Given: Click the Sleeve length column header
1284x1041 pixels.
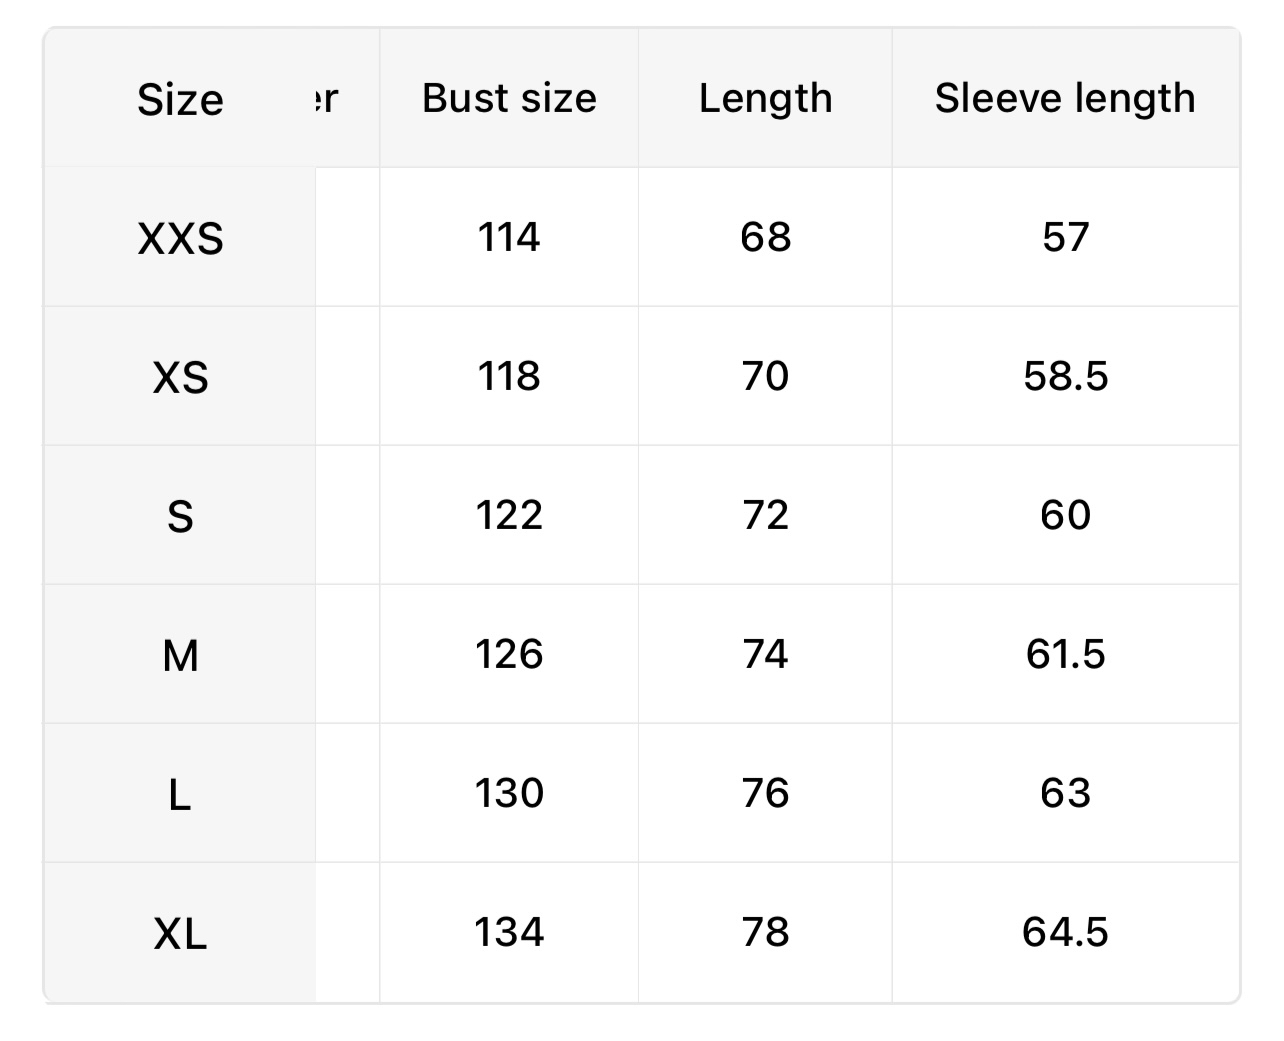Looking at the screenshot, I should tap(1065, 98).
